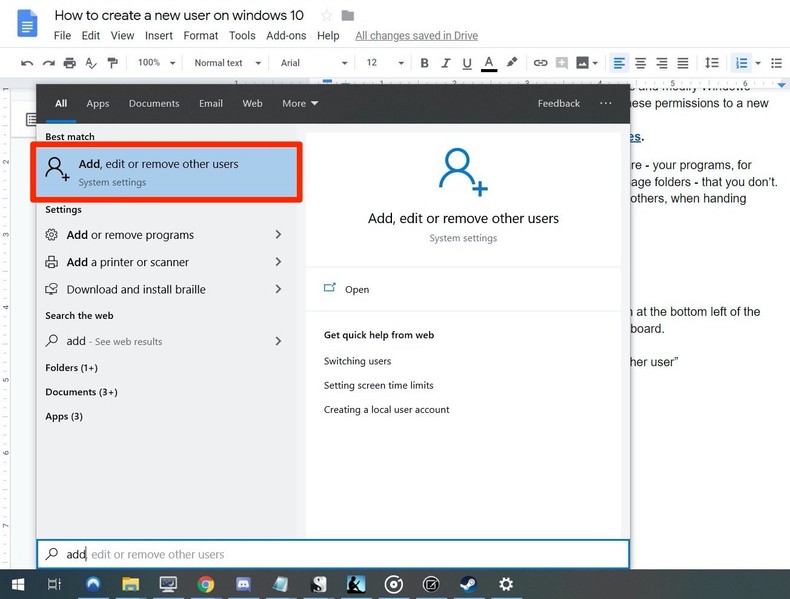
Task: Click the highlight color pen icon
Action: 512,63
